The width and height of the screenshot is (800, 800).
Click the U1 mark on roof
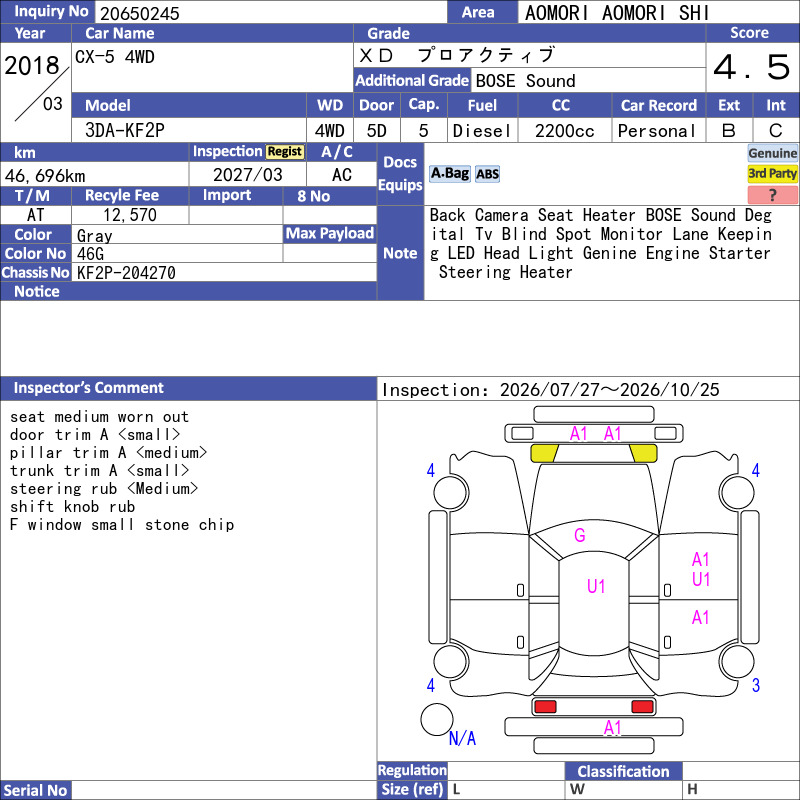[x=596, y=586]
